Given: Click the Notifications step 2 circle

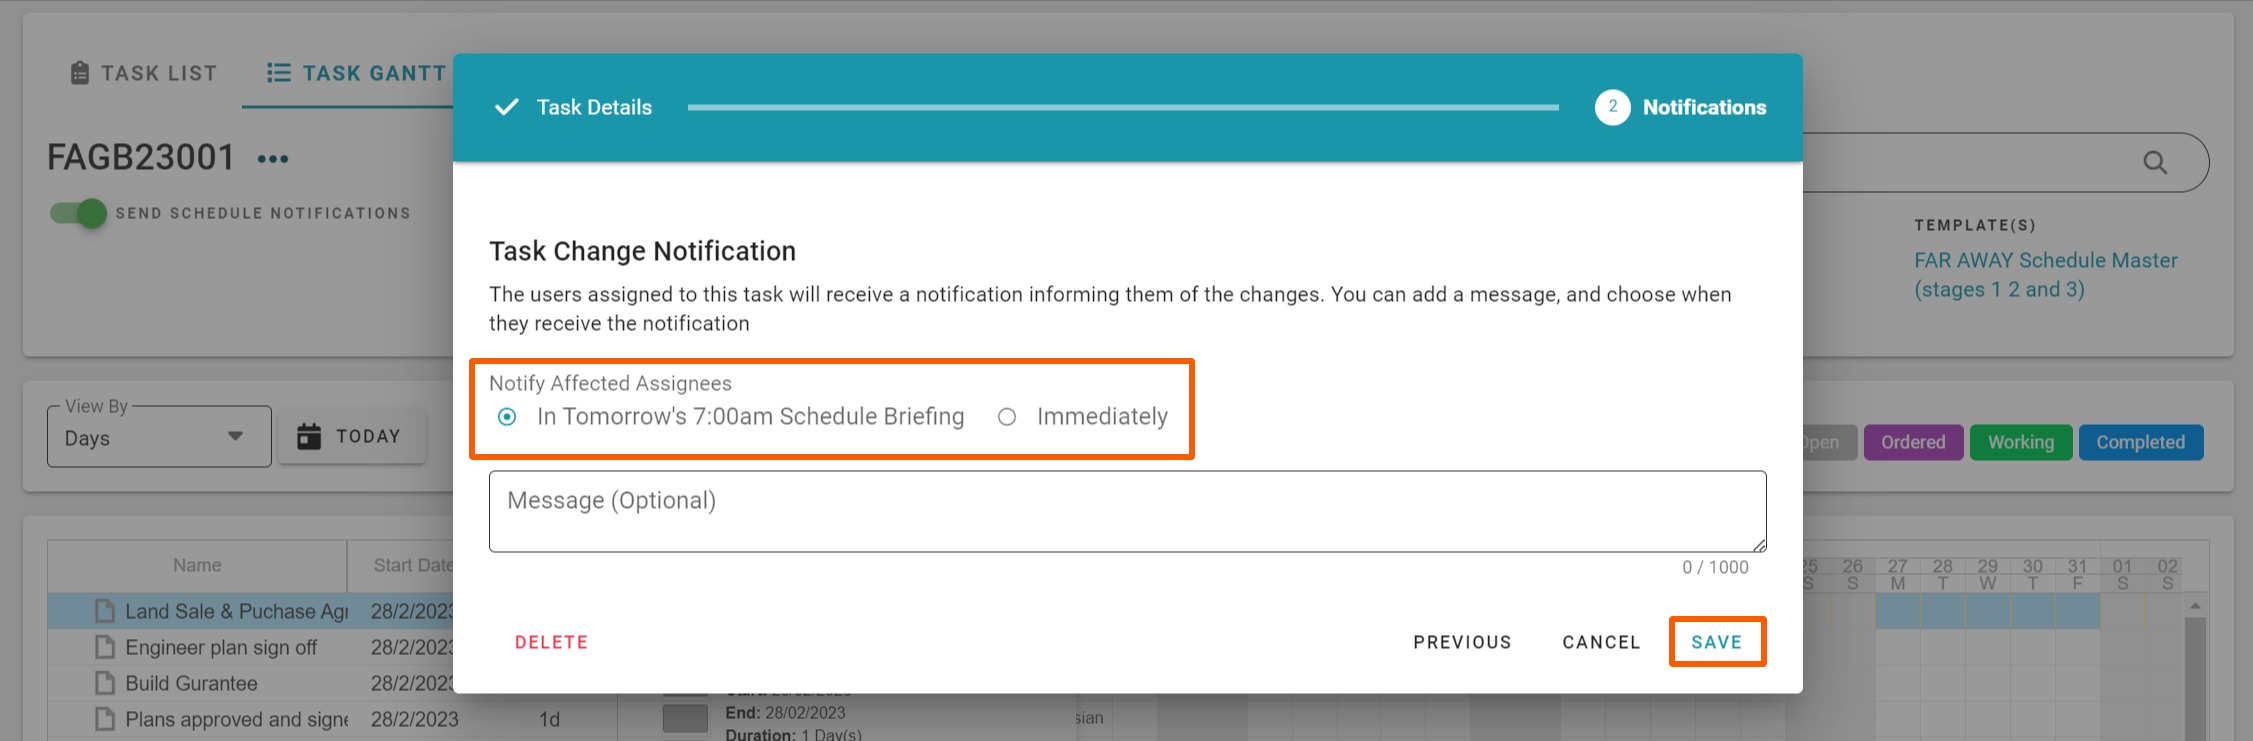Looking at the screenshot, I should 1612,107.
